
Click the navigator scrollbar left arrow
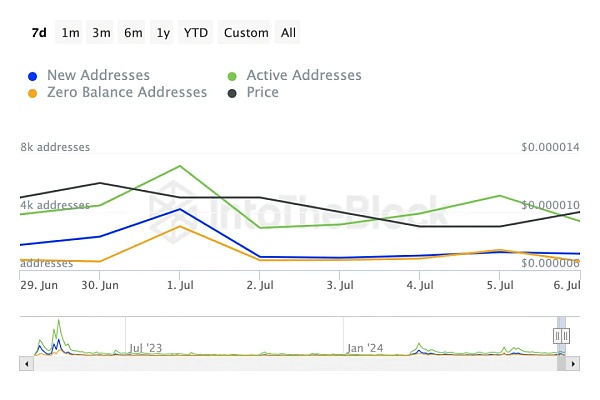(x=25, y=363)
